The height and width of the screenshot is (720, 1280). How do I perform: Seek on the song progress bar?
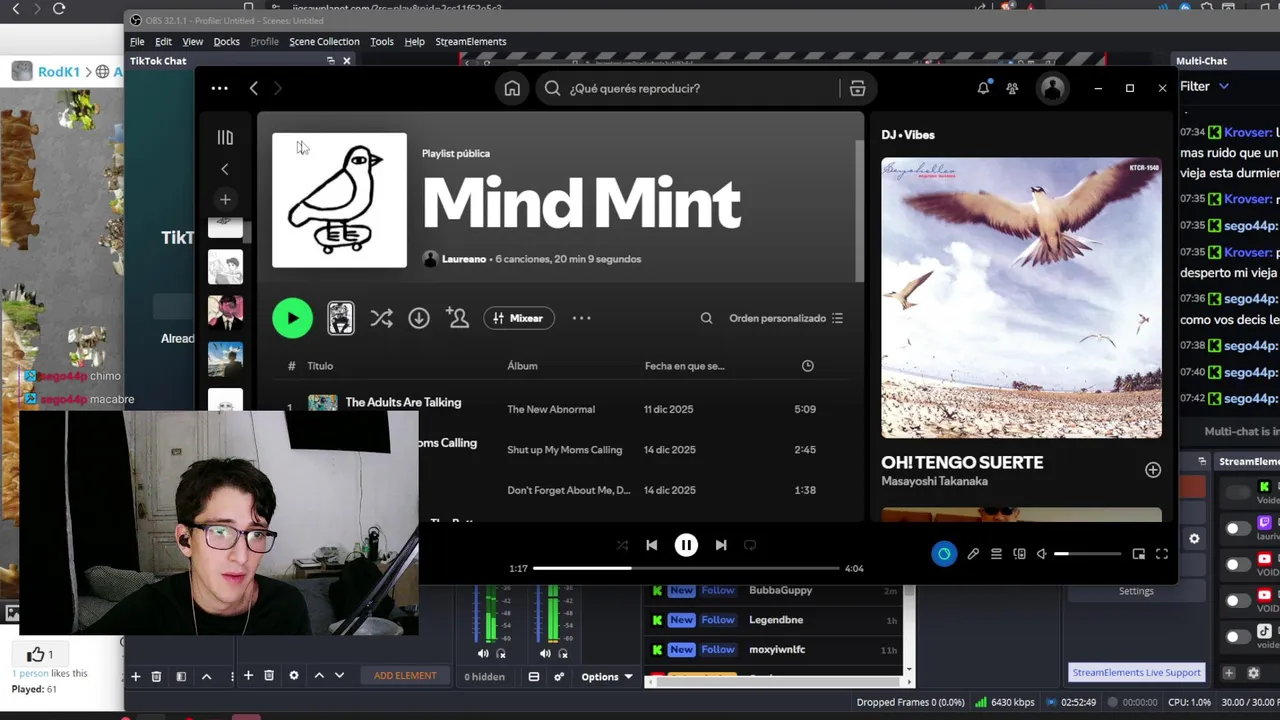(x=686, y=568)
